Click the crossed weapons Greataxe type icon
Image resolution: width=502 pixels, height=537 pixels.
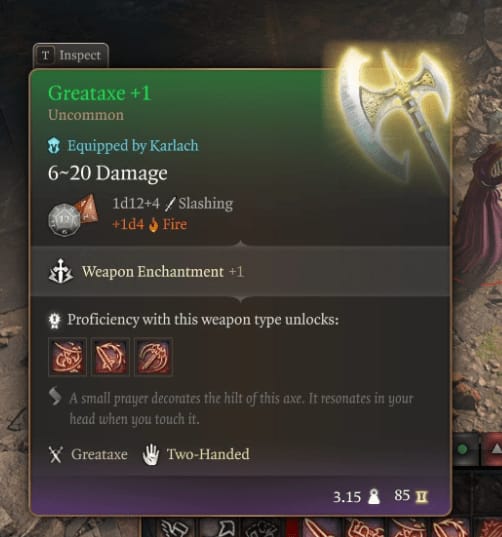(x=55, y=455)
